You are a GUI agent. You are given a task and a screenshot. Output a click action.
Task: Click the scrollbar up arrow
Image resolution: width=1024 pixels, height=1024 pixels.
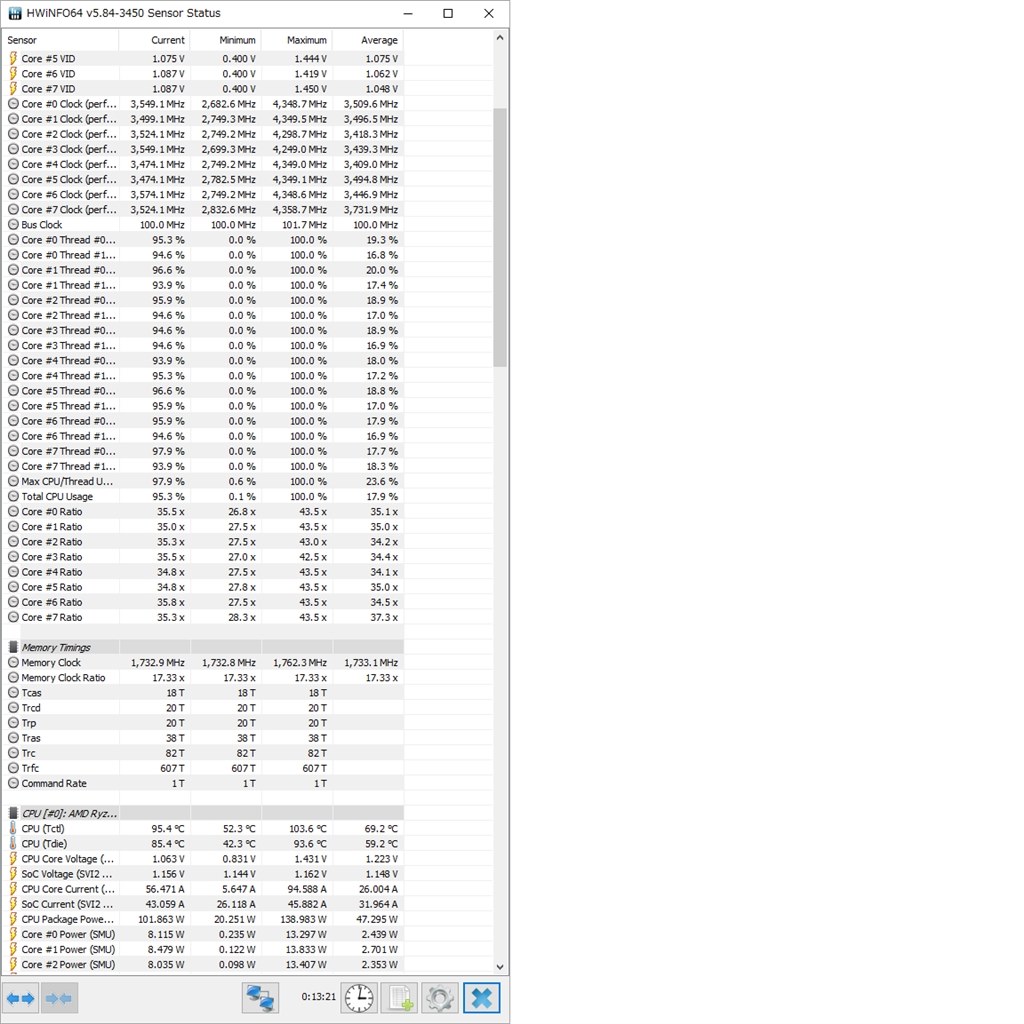pyautogui.click(x=500, y=38)
